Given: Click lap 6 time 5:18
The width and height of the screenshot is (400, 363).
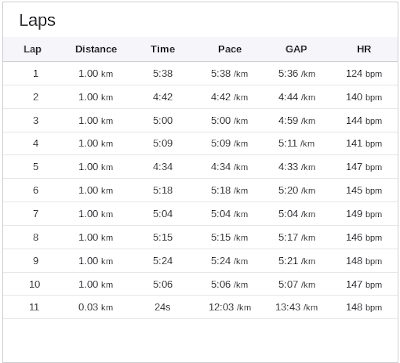Looking at the screenshot, I should (x=163, y=190).
